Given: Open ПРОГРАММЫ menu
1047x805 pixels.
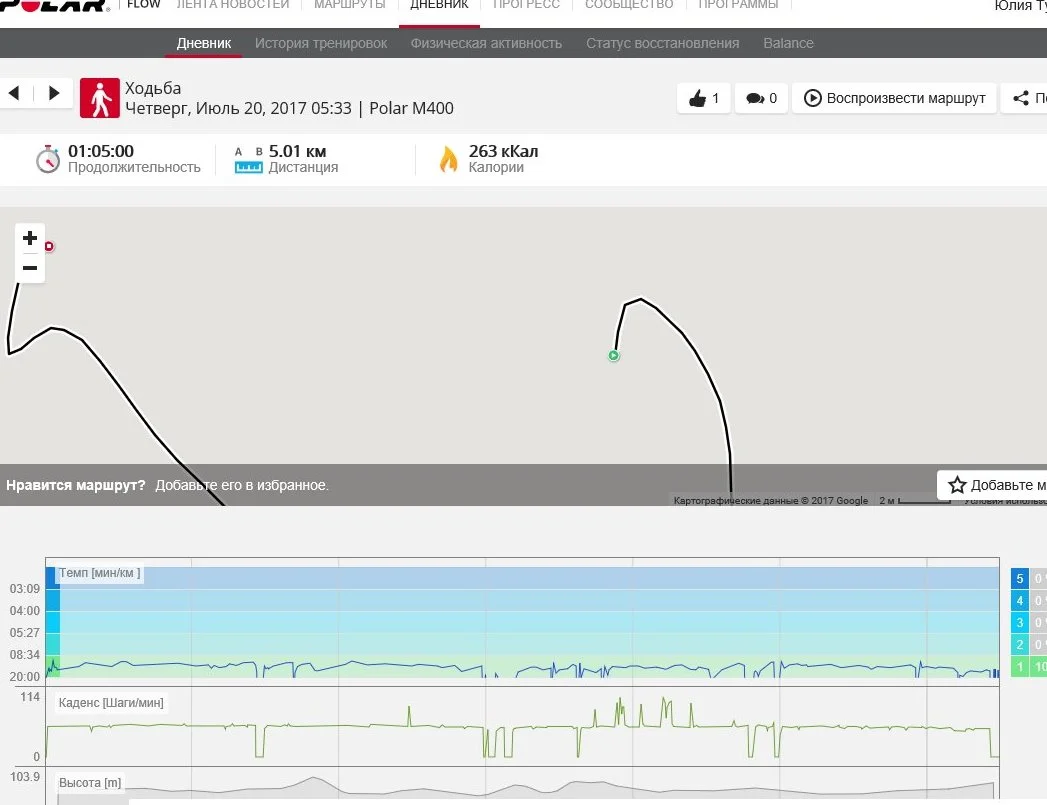Looking at the screenshot, I should click(x=738, y=5).
